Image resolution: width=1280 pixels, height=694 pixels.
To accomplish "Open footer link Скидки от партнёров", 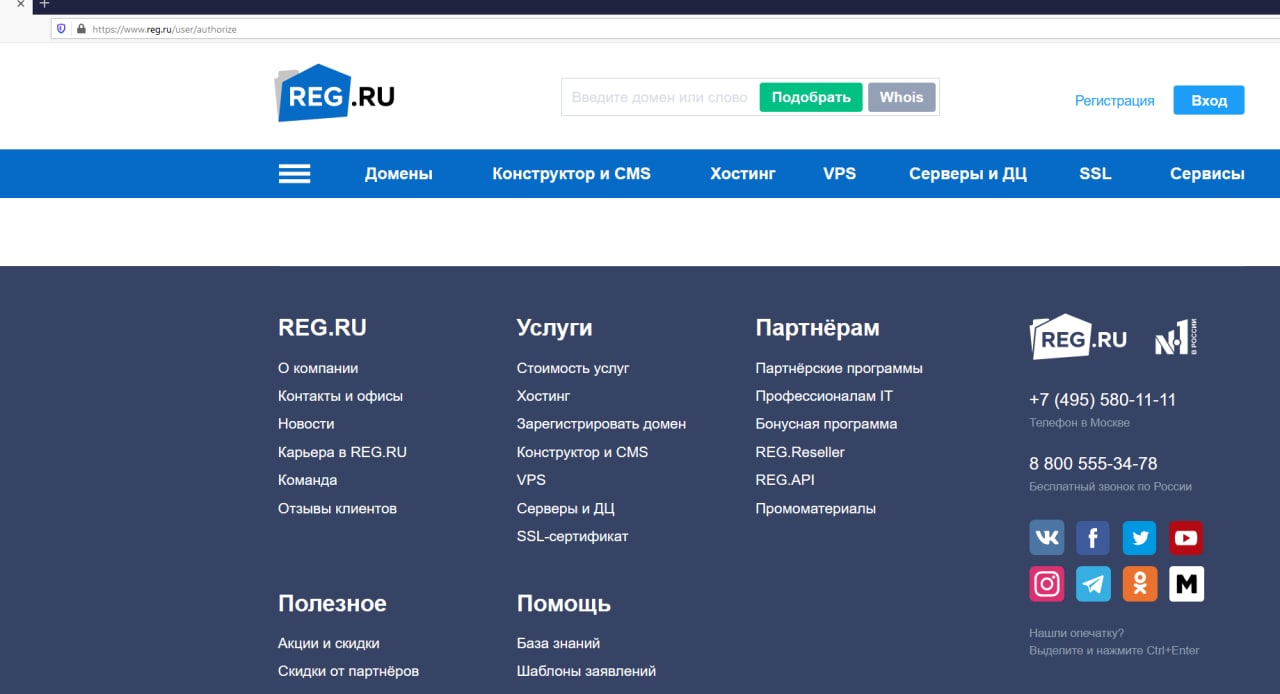I will click(x=348, y=671).
